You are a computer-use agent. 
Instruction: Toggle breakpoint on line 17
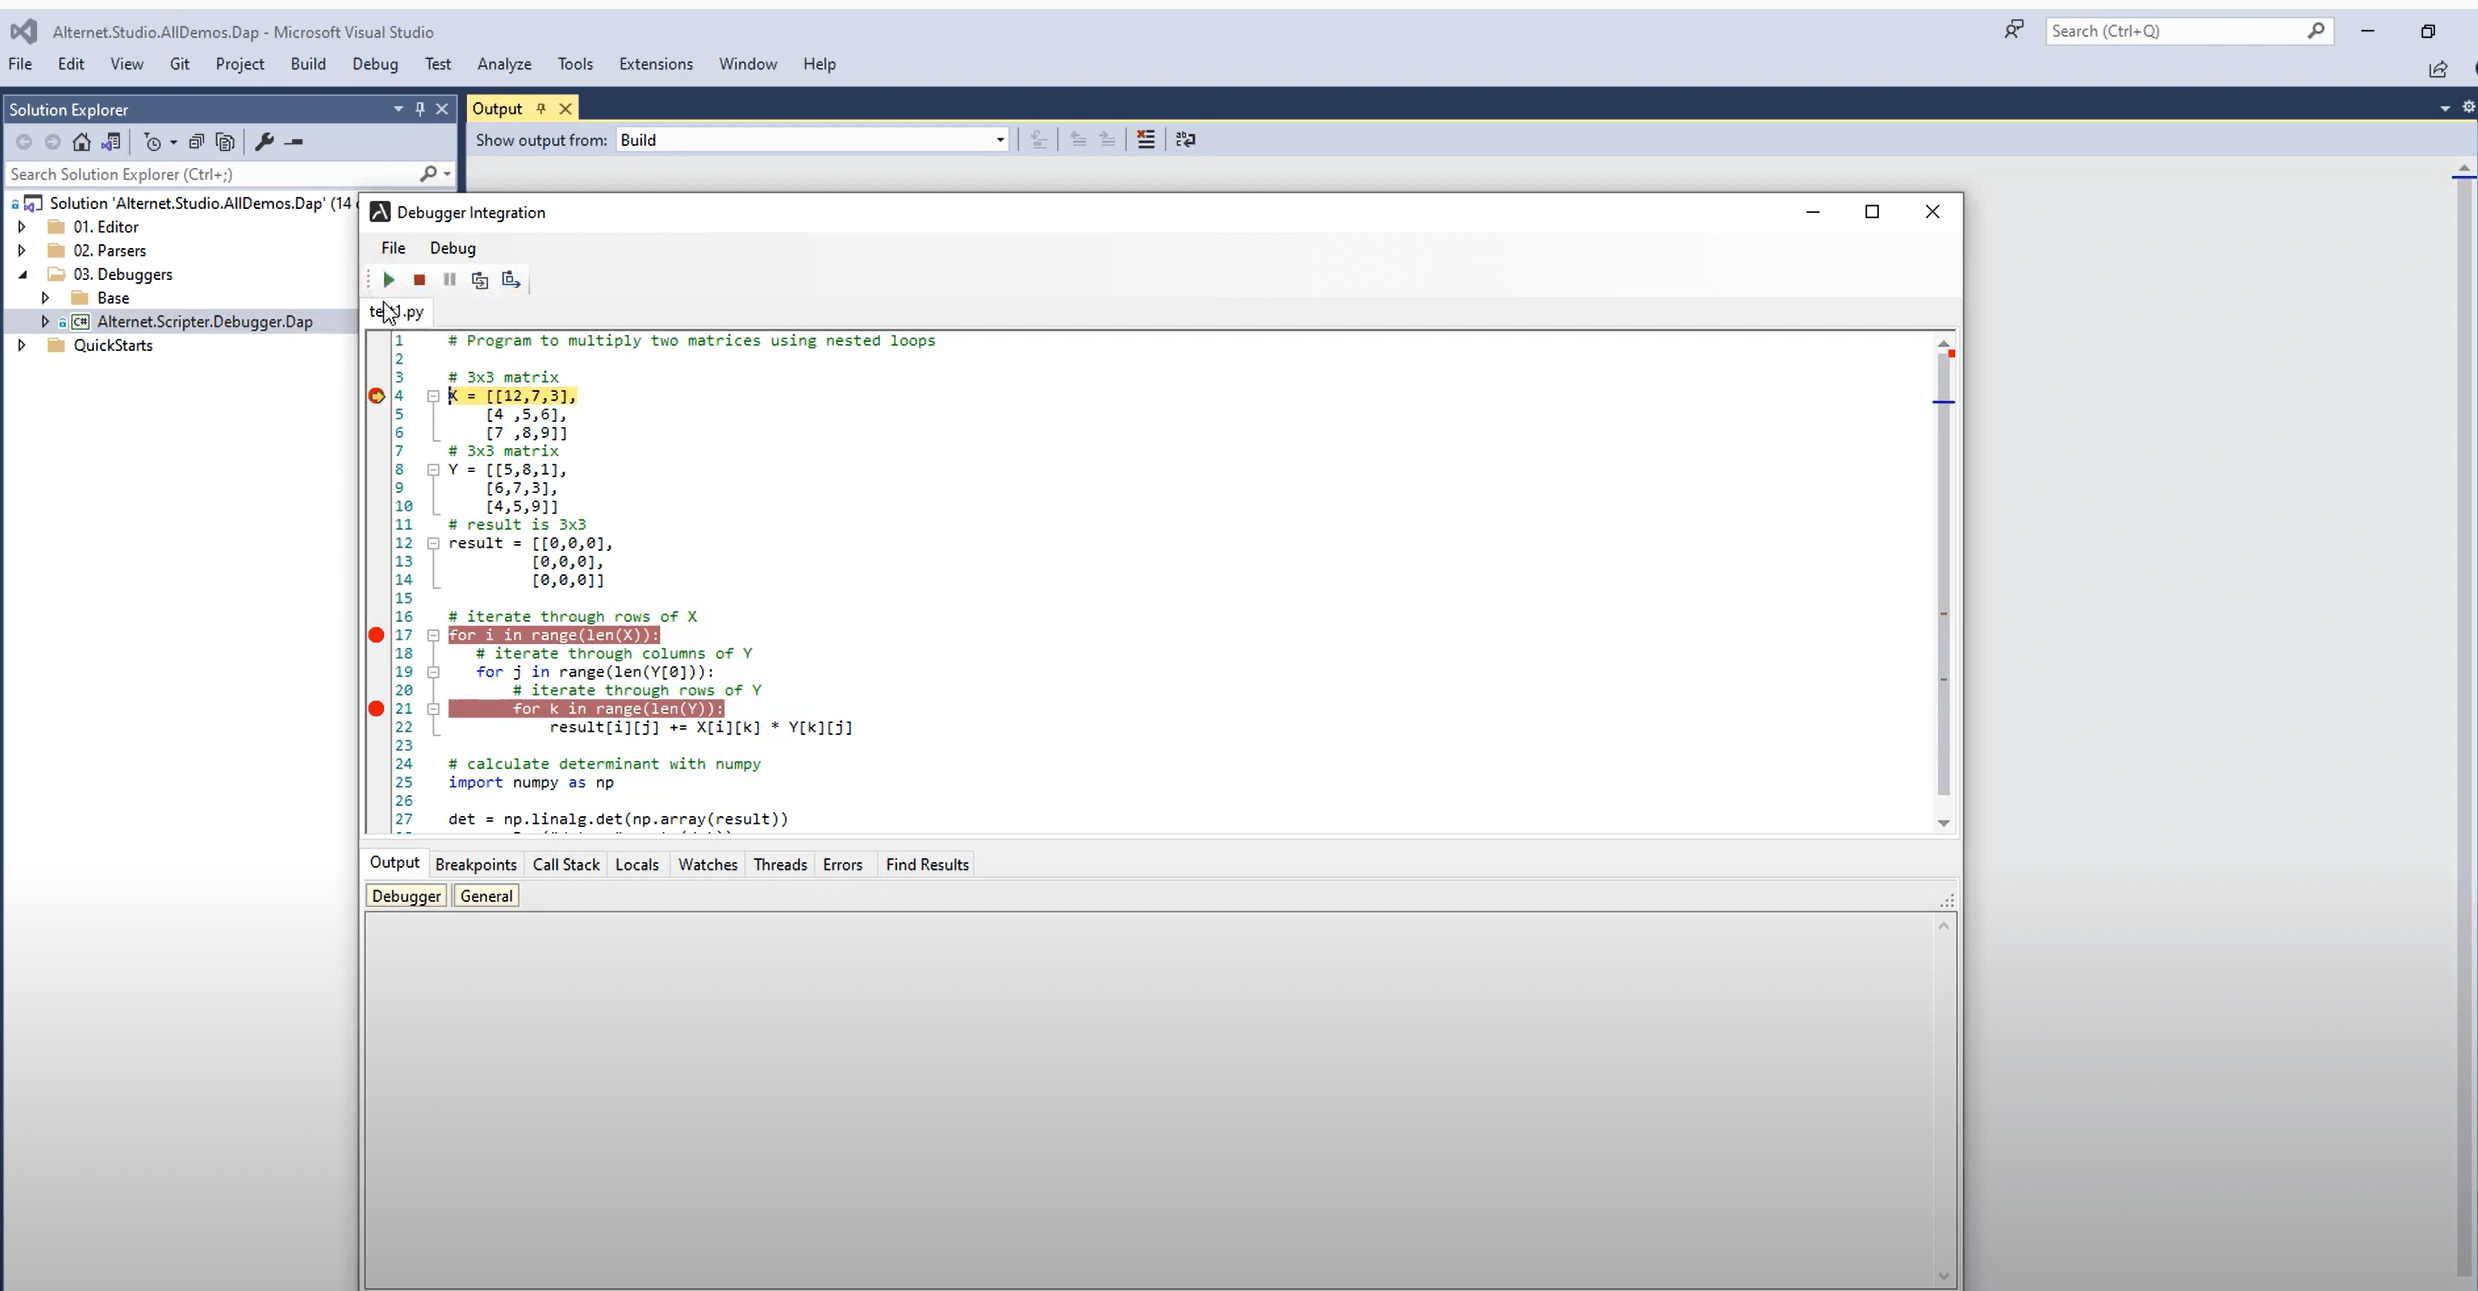pos(376,635)
